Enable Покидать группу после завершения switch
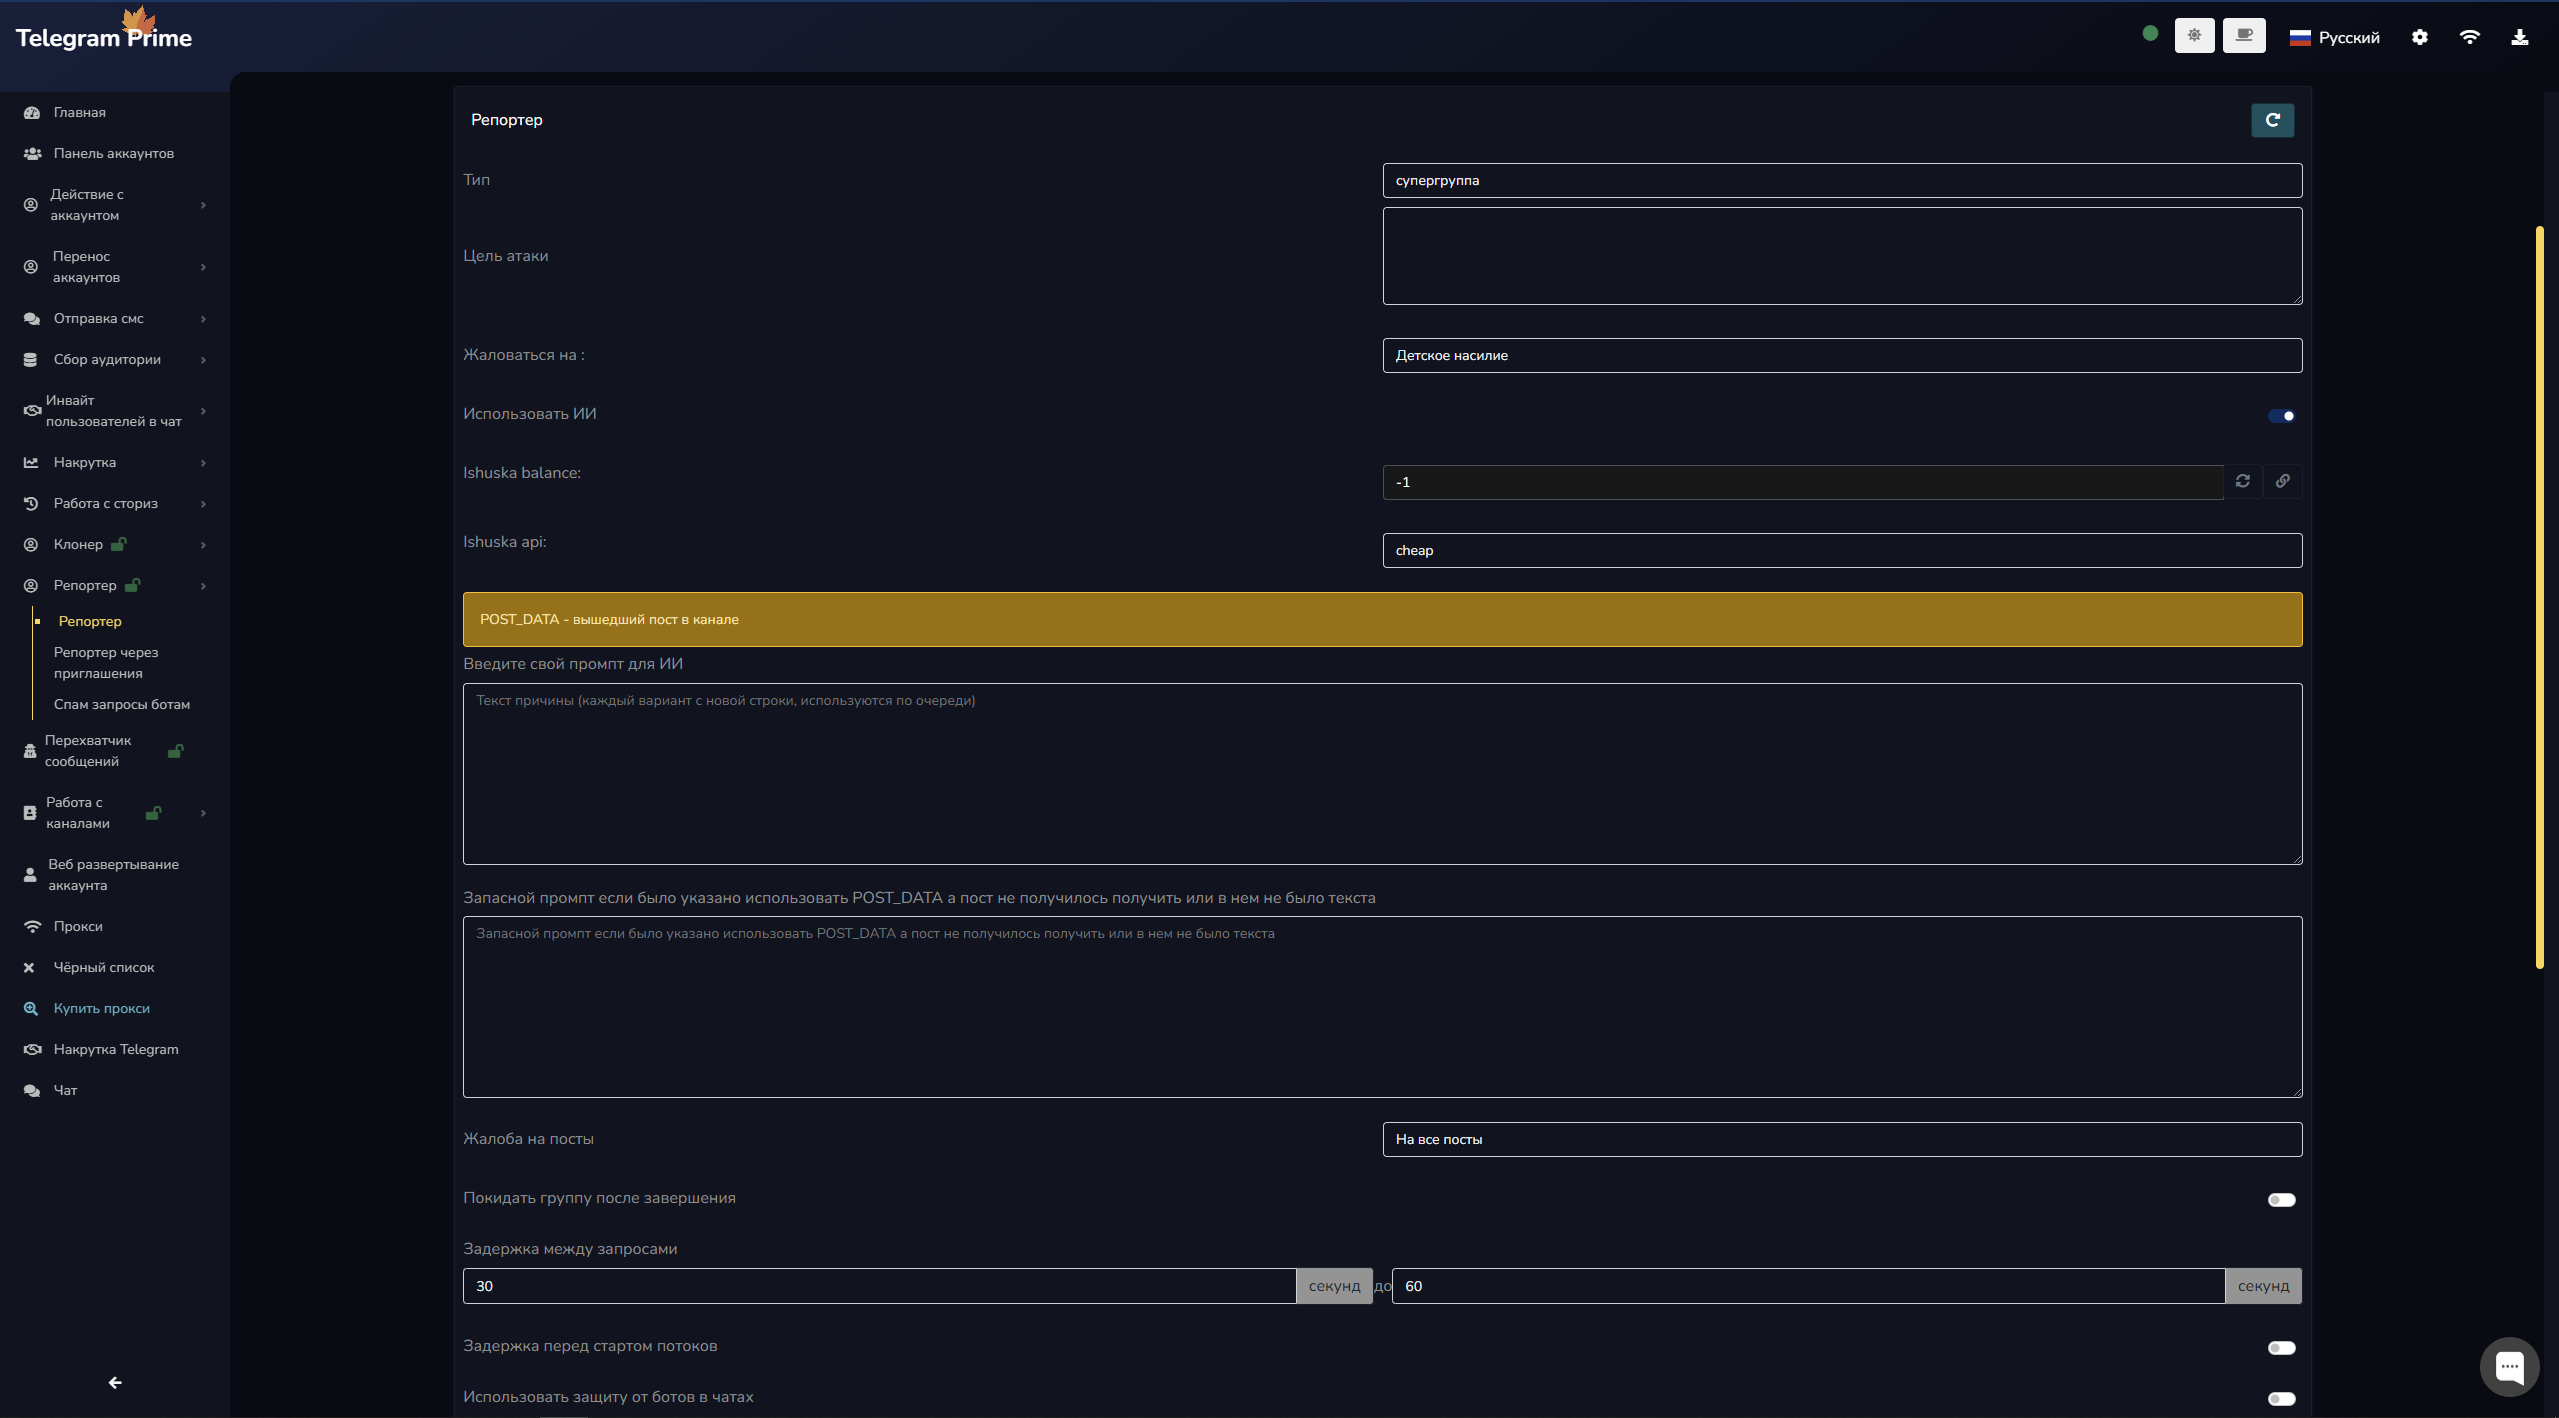This screenshot has height=1418, width=2559. pyautogui.click(x=2281, y=1200)
